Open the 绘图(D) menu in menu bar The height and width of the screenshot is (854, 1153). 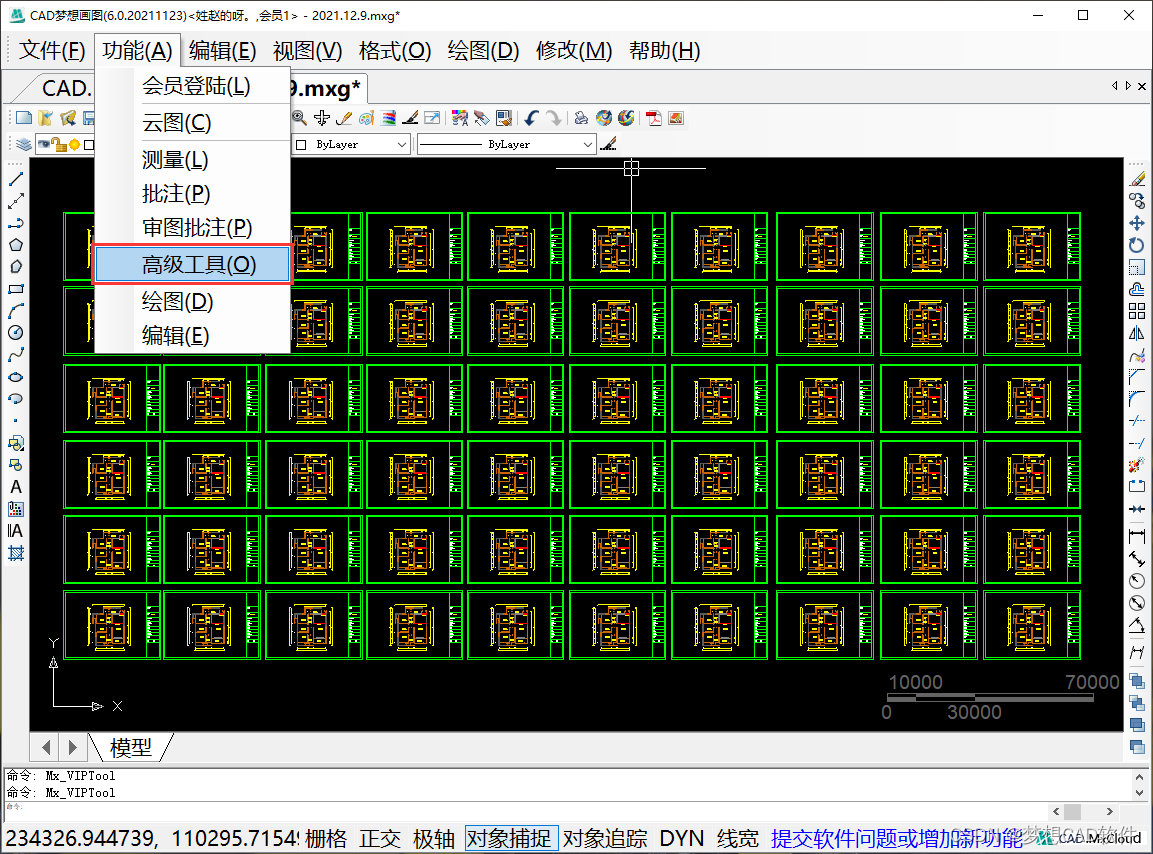[x=483, y=51]
